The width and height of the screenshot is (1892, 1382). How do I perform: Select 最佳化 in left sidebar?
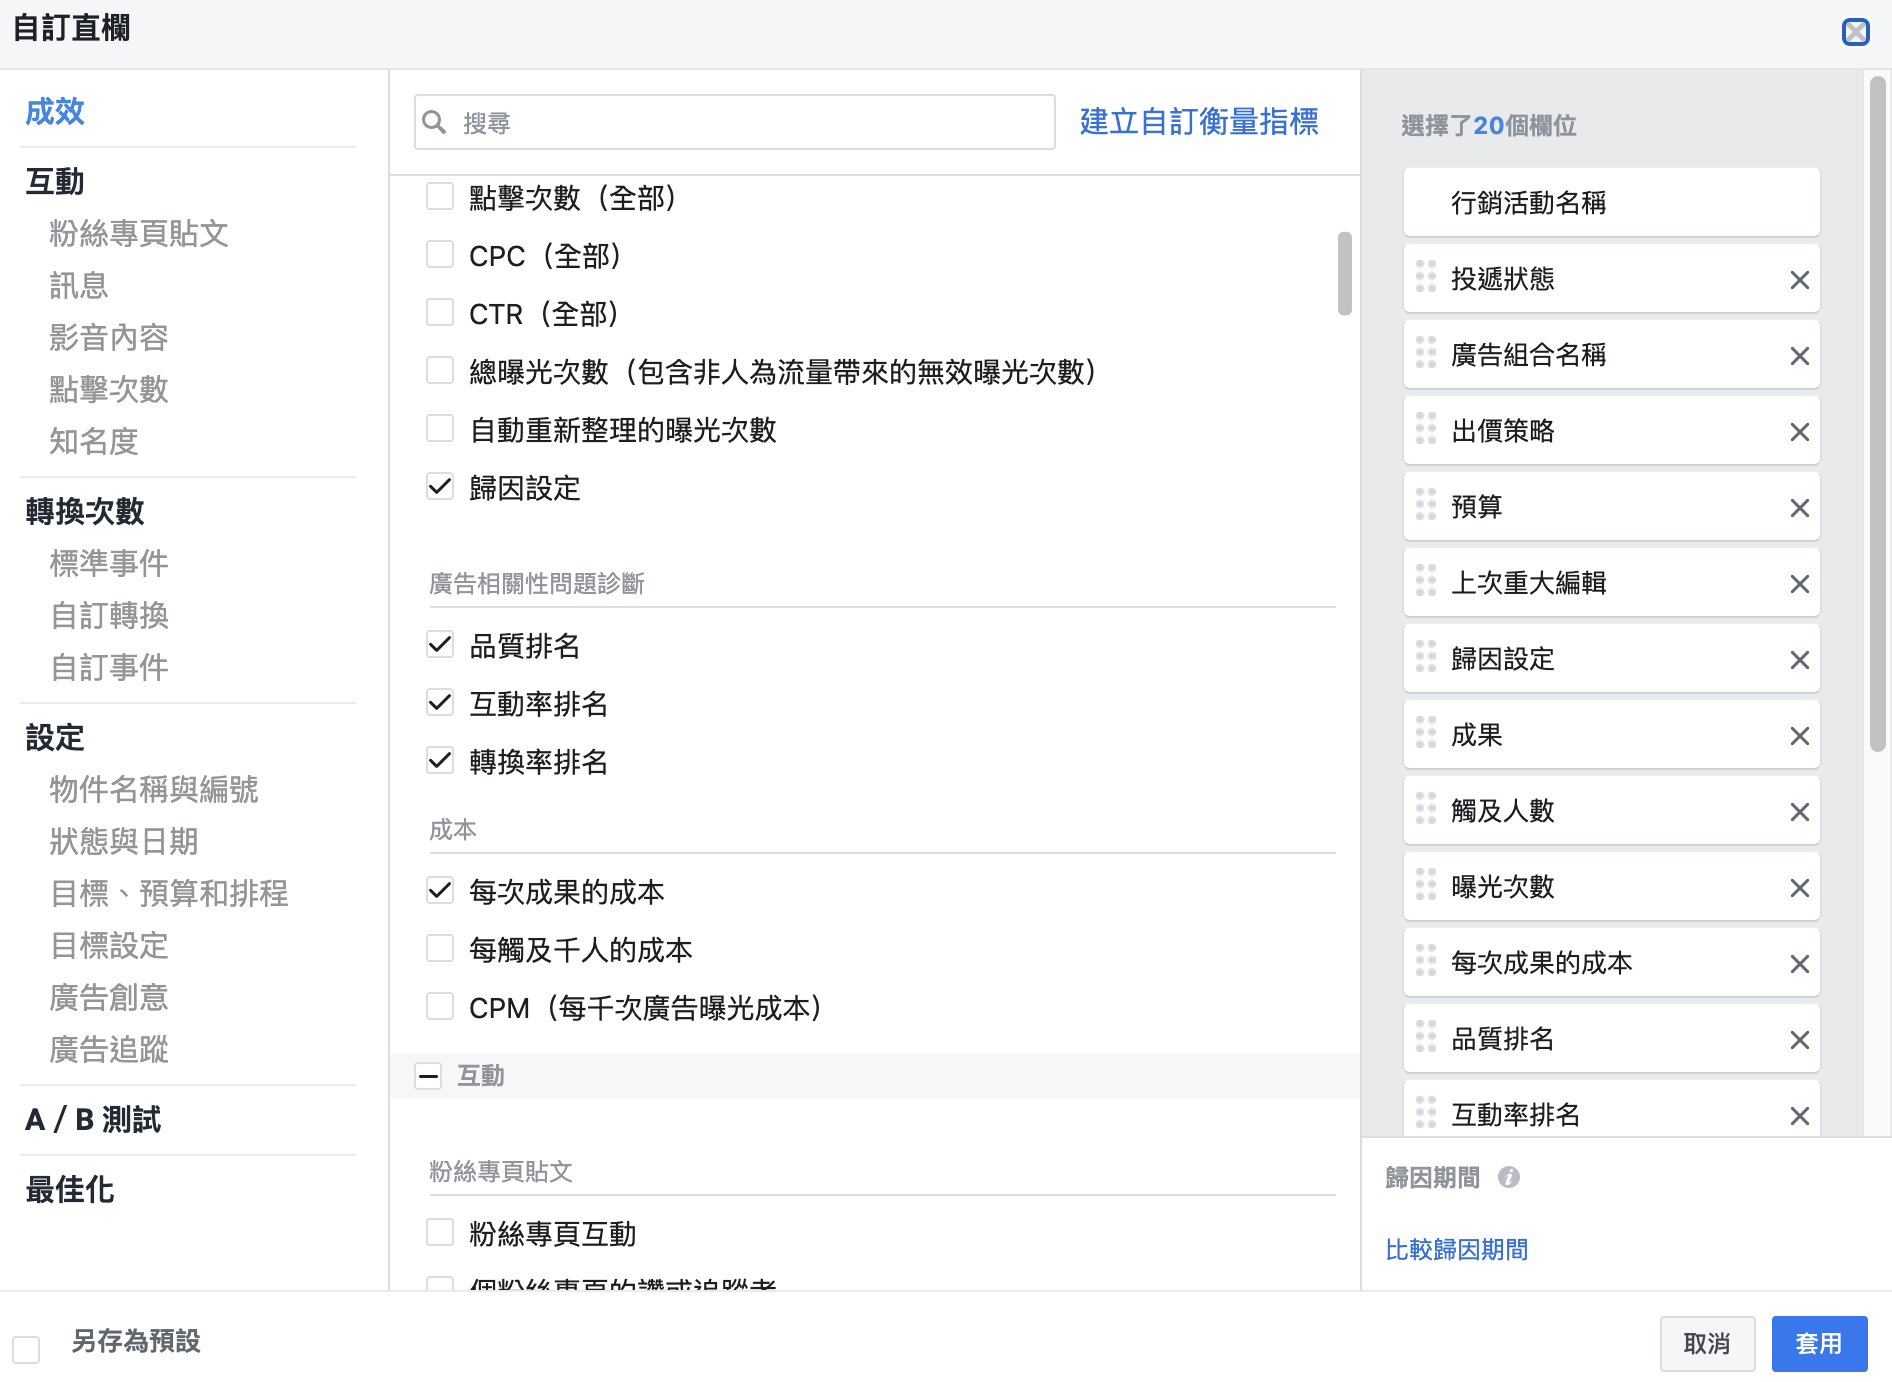[70, 1189]
